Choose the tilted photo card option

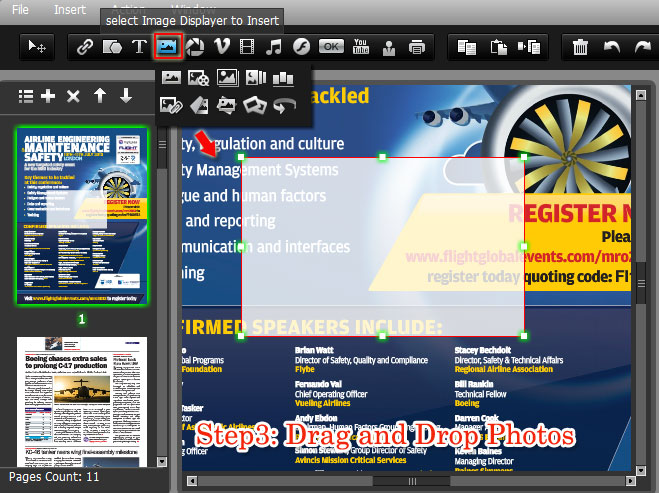pos(199,105)
